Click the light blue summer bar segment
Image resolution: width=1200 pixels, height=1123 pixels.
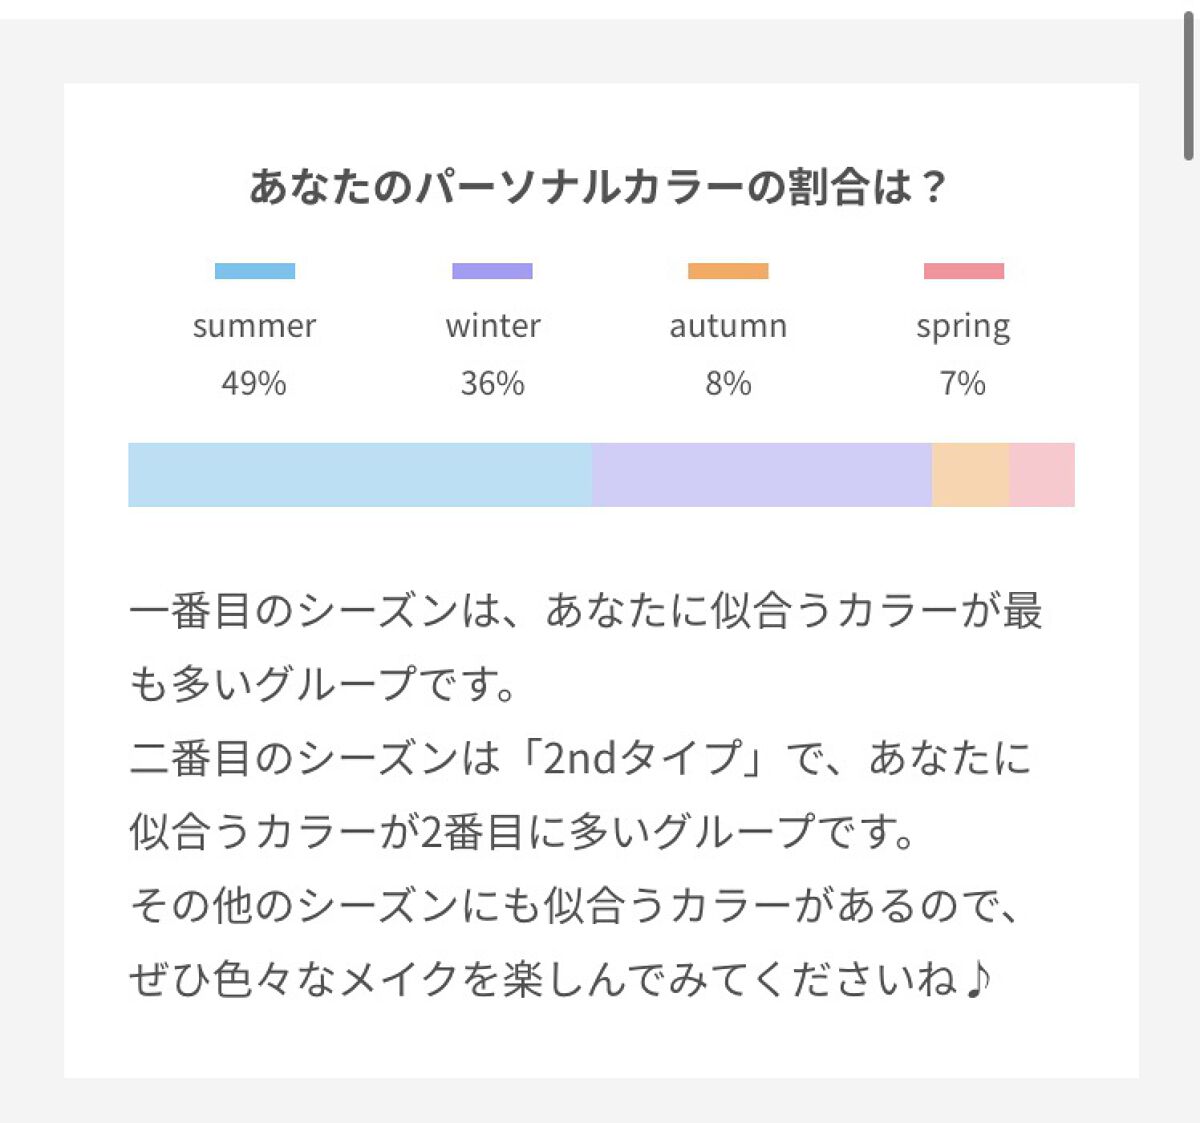click(x=360, y=475)
